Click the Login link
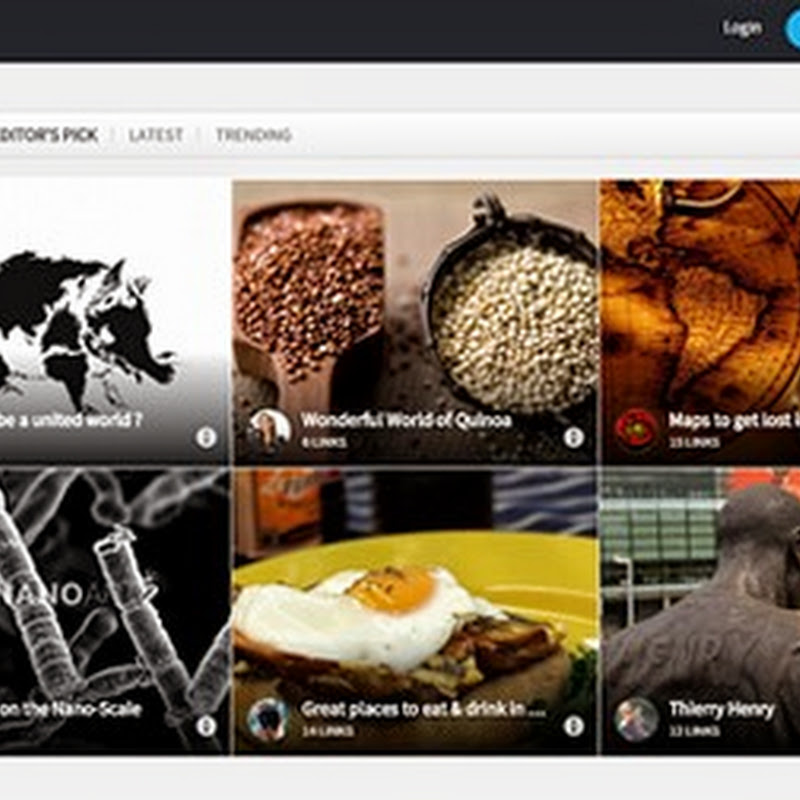Image resolution: width=800 pixels, height=800 pixels. point(742,28)
